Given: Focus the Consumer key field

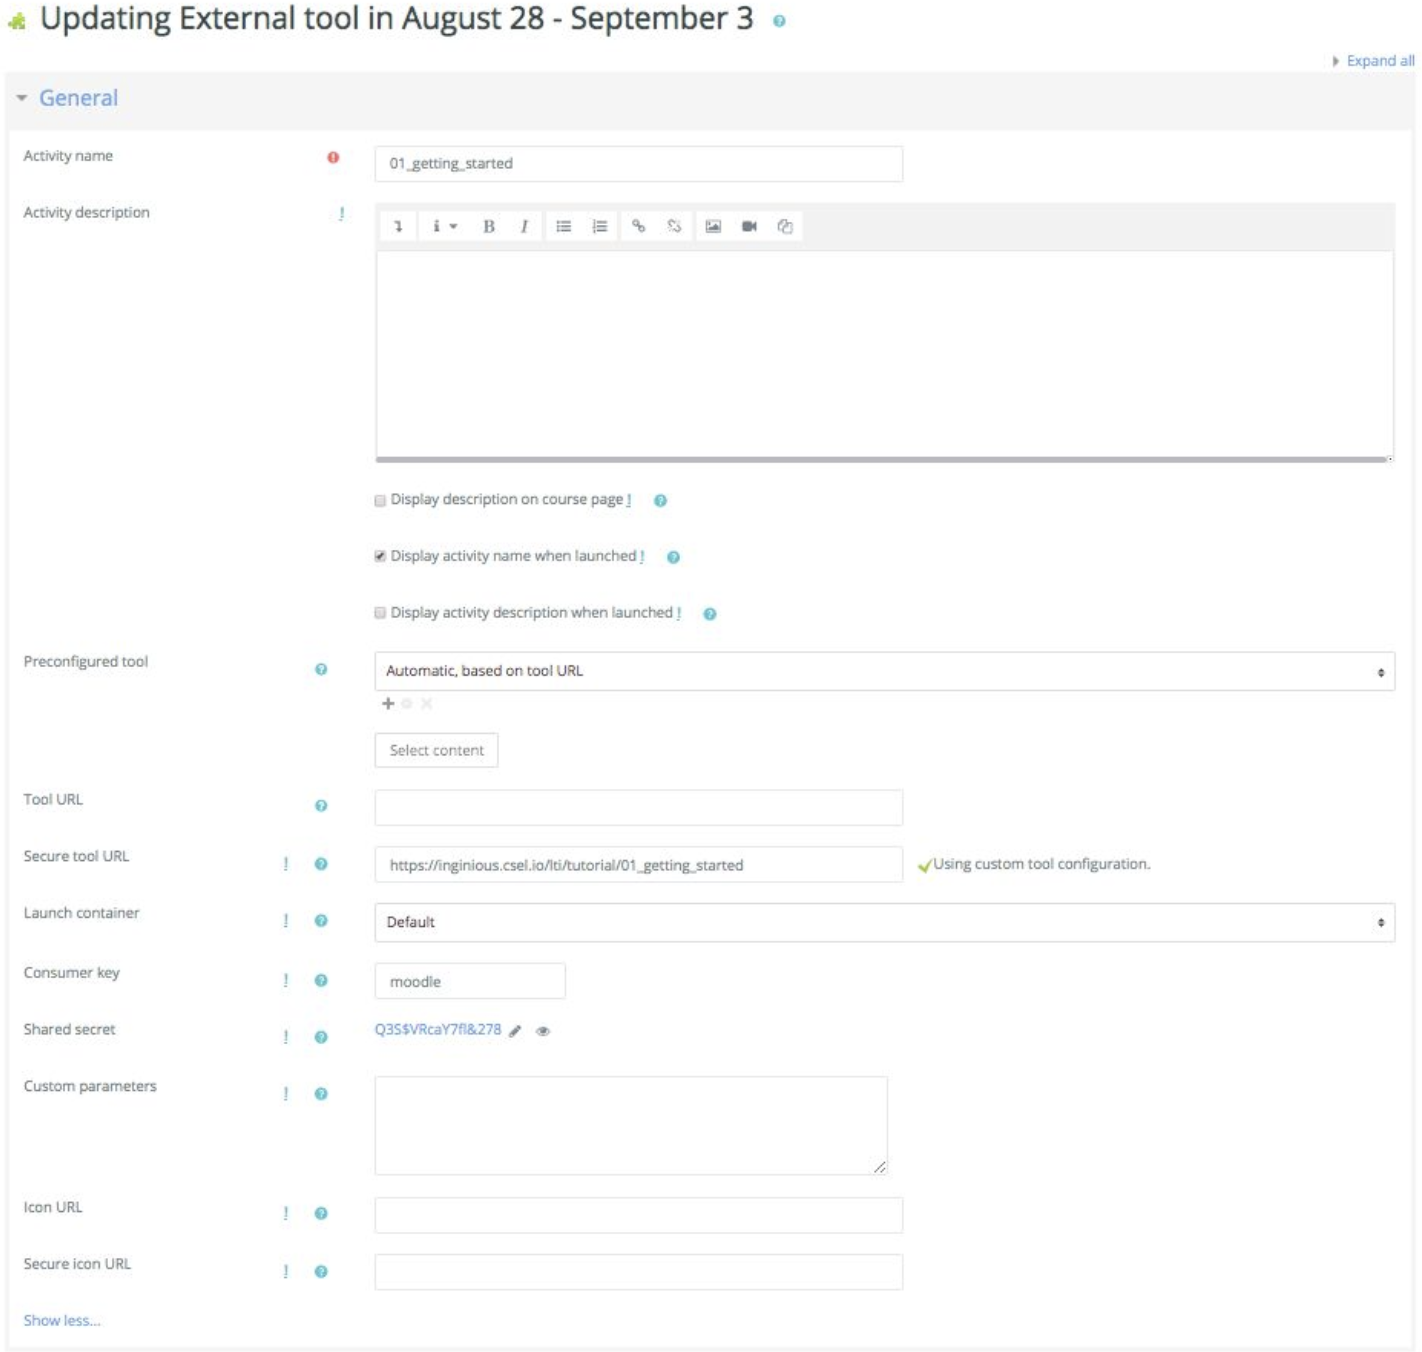Looking at the screenshot, I should [470, 981].
